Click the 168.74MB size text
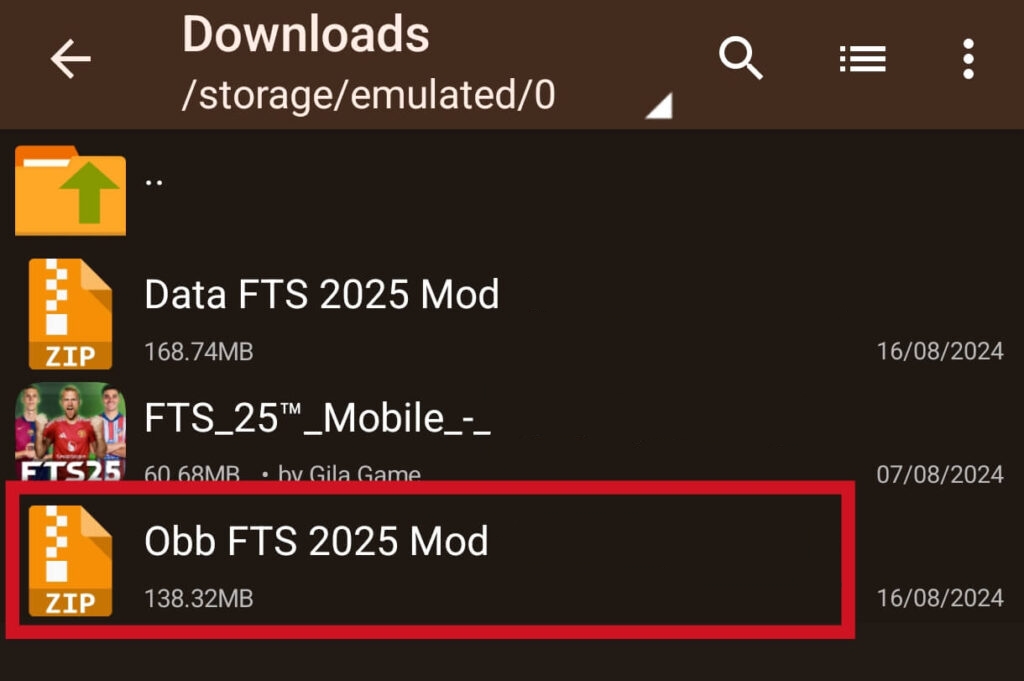Image resolution: width=1024 pixels, height=681 pixels. click(x=201, y=351)
